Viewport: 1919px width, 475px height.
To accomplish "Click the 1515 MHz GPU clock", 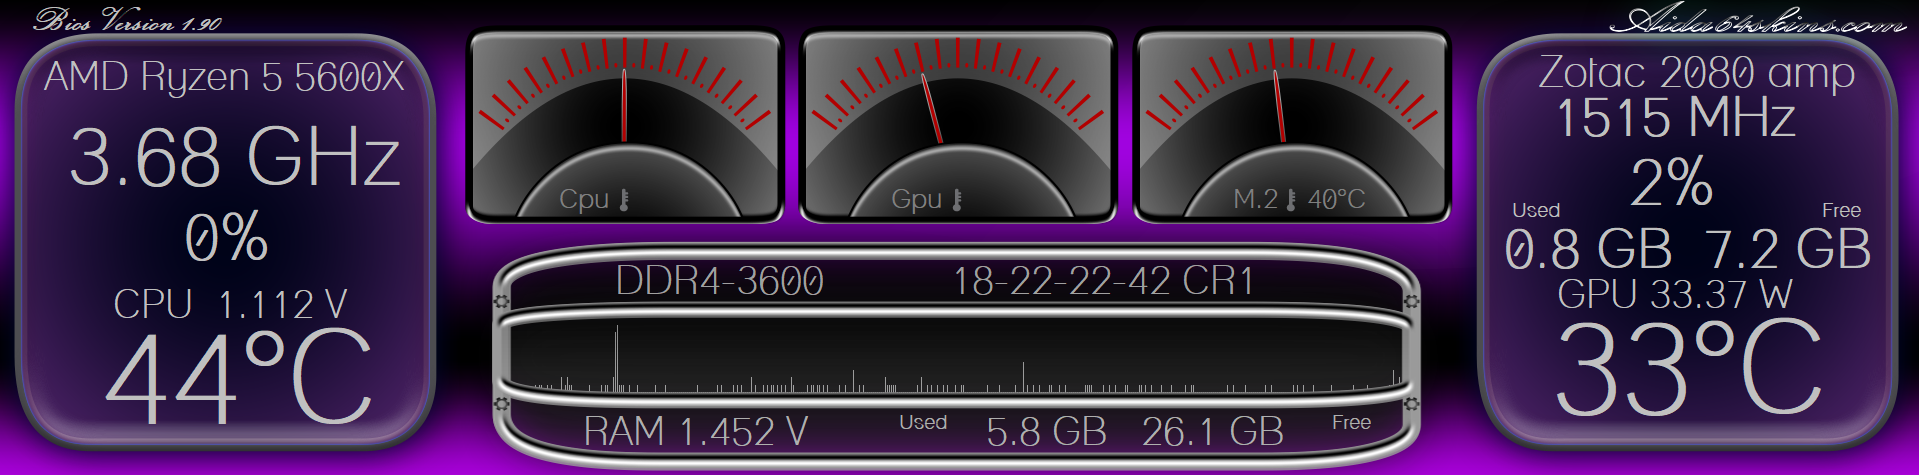I will coord(1676,118).
